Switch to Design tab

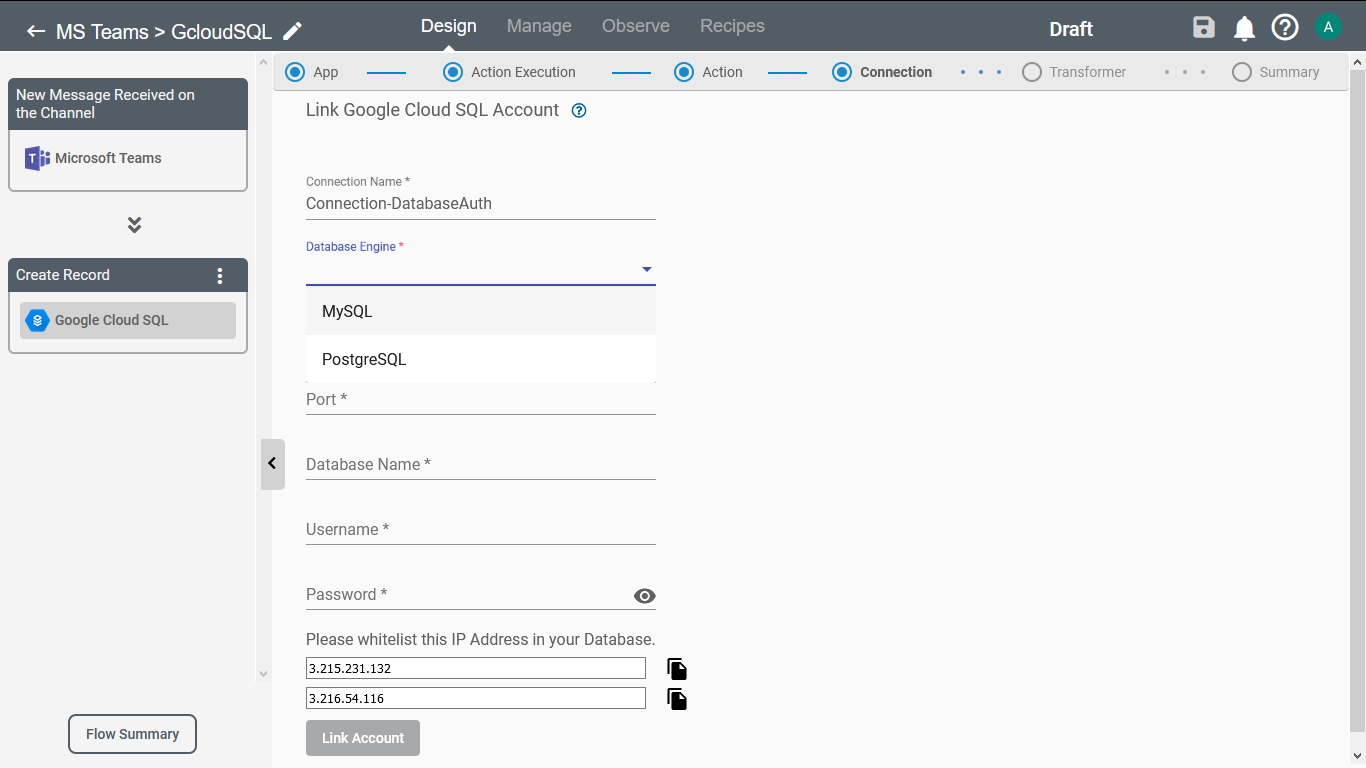click(x=448, y=26)
